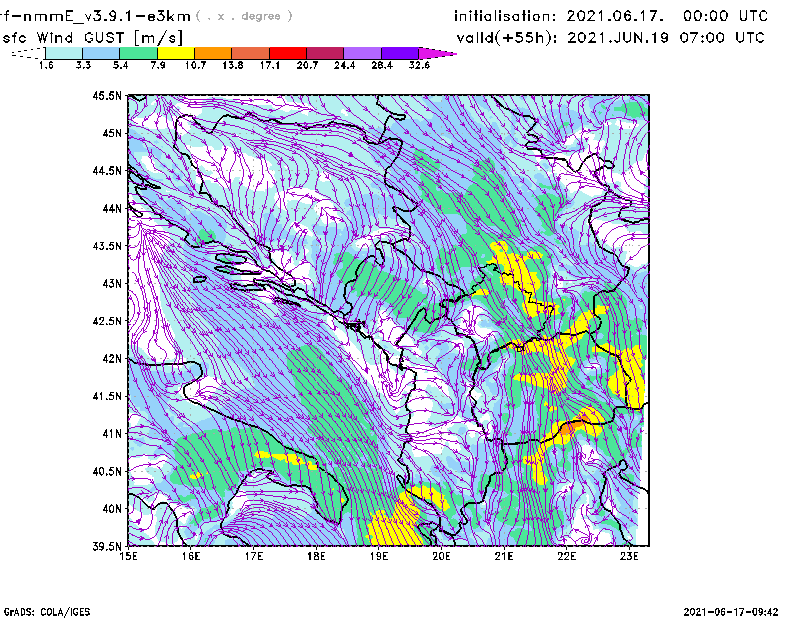Pick the red legend swatch after 17.1

tap(288, 53)
